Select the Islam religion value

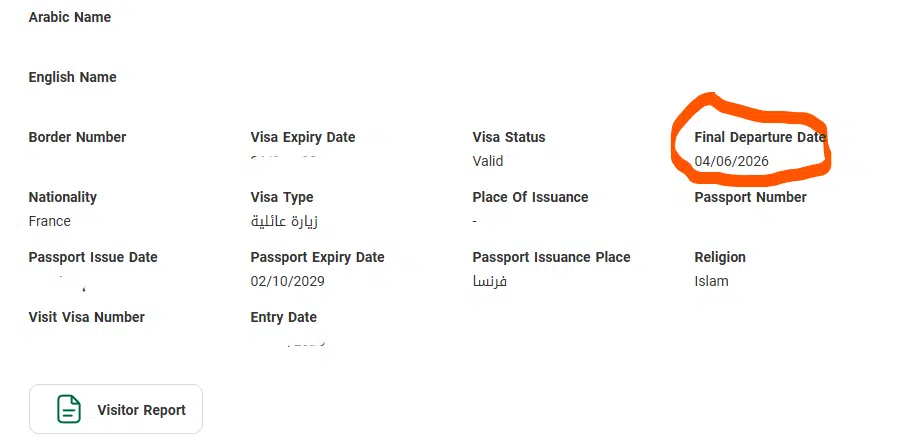711,281
